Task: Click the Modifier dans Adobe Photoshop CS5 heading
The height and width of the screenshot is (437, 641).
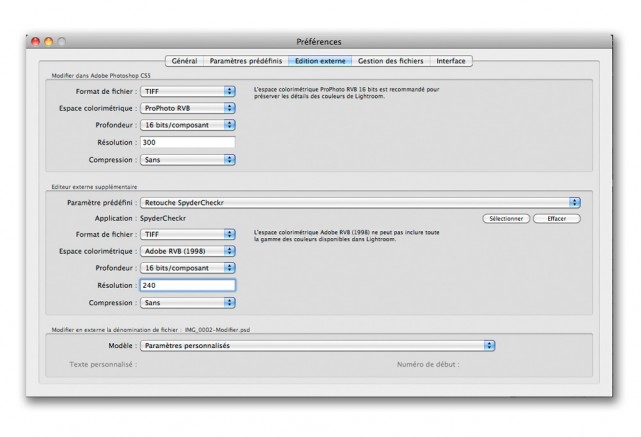Action: tap(101, 76)
